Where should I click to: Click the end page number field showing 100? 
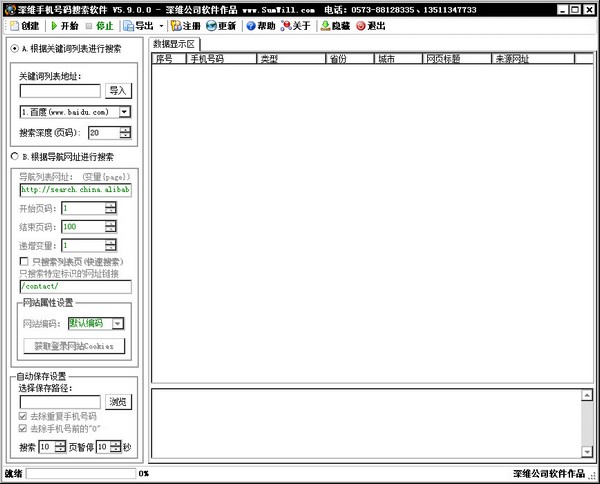coord(83,227)
